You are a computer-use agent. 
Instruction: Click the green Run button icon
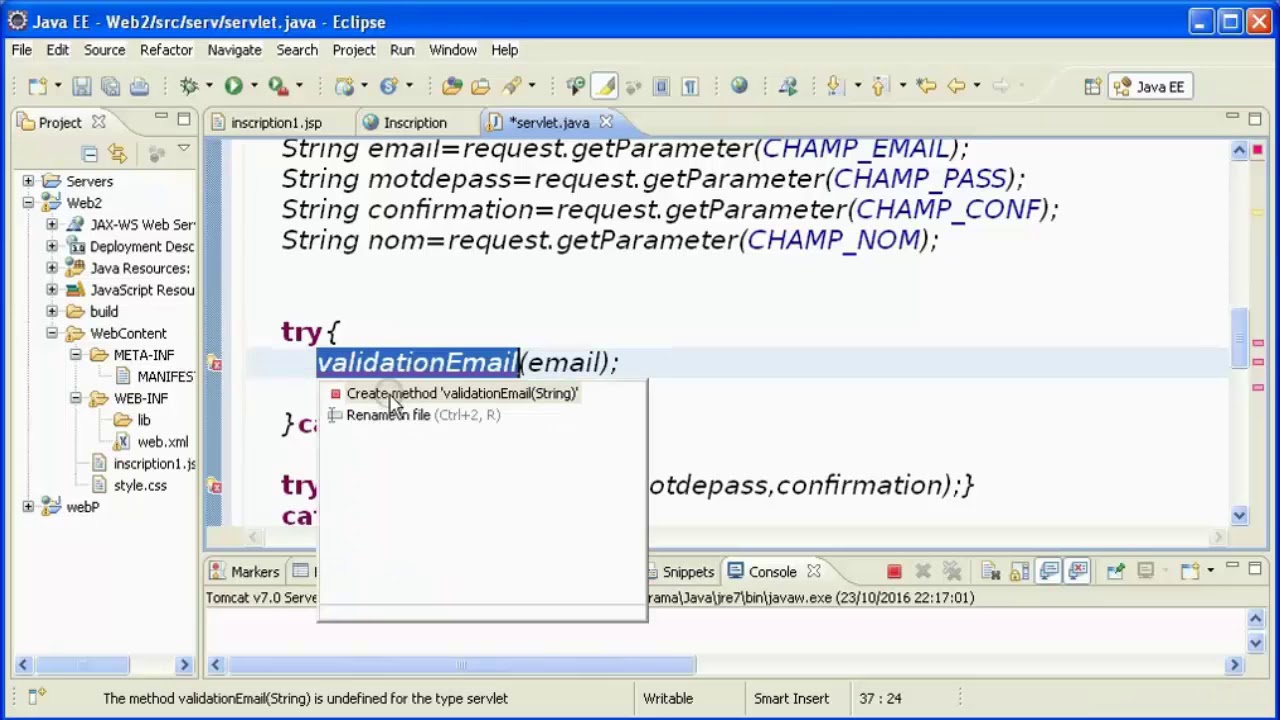(x=233, y=87)
